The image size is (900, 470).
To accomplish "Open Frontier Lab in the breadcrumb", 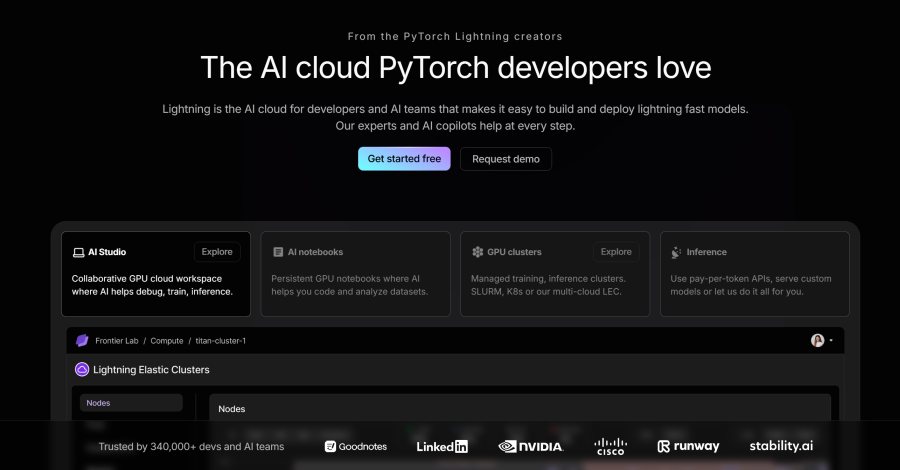I will point(117,341).
